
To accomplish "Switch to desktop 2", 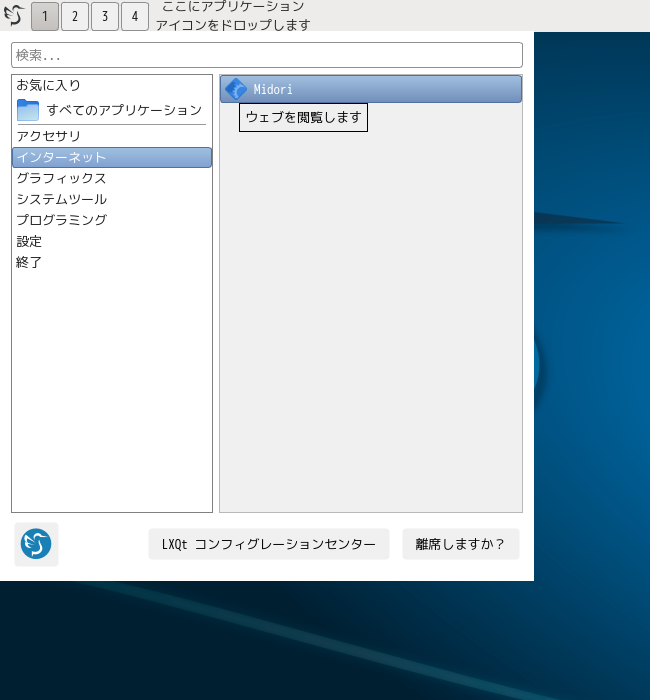I will [x=75, y=17].
